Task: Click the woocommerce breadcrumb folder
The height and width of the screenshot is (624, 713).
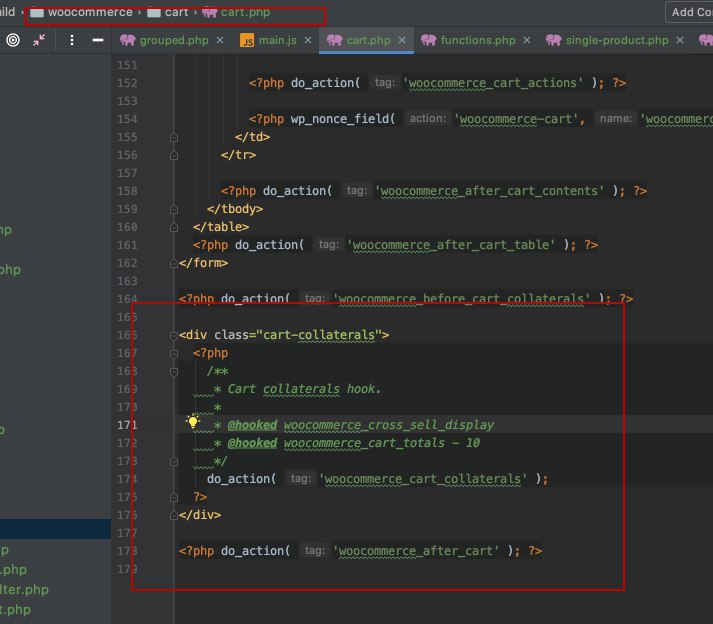Action: [x=81, y=12]
